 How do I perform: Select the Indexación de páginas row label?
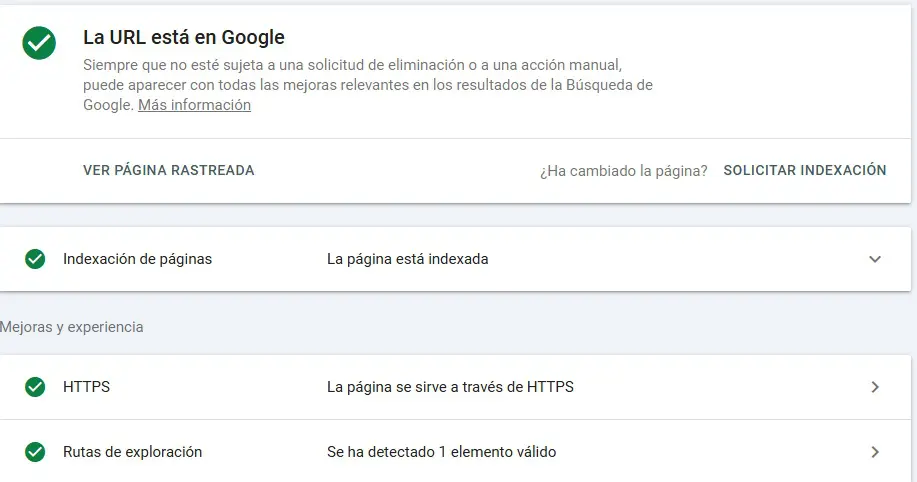click(137, 259)
